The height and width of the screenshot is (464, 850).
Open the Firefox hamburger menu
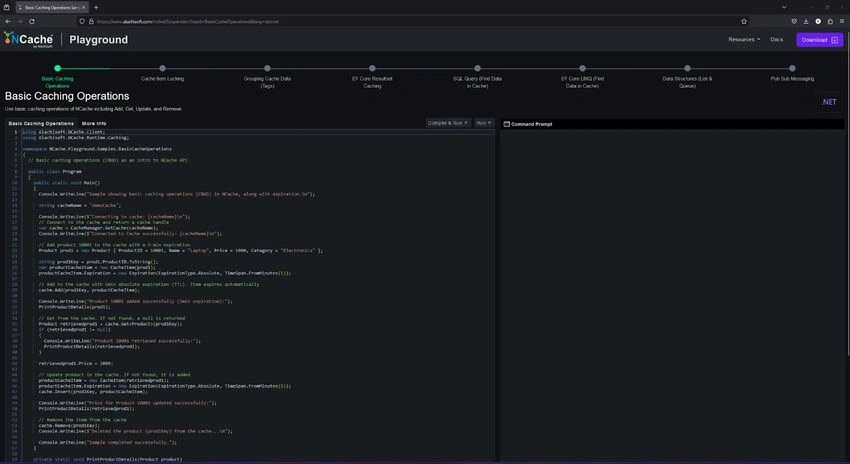(x=842, y=22)
